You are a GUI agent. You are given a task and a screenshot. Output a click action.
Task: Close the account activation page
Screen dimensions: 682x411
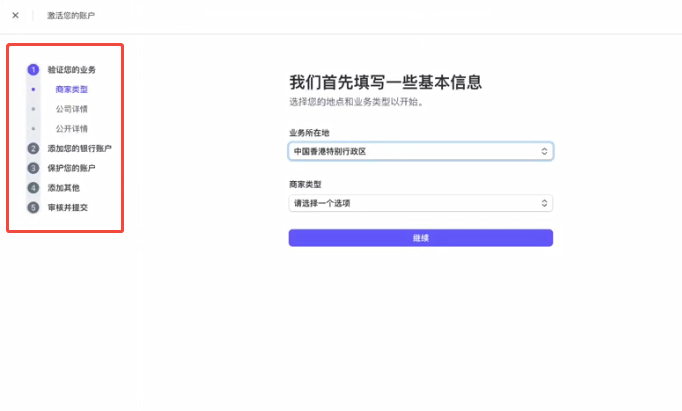point(15,16)
